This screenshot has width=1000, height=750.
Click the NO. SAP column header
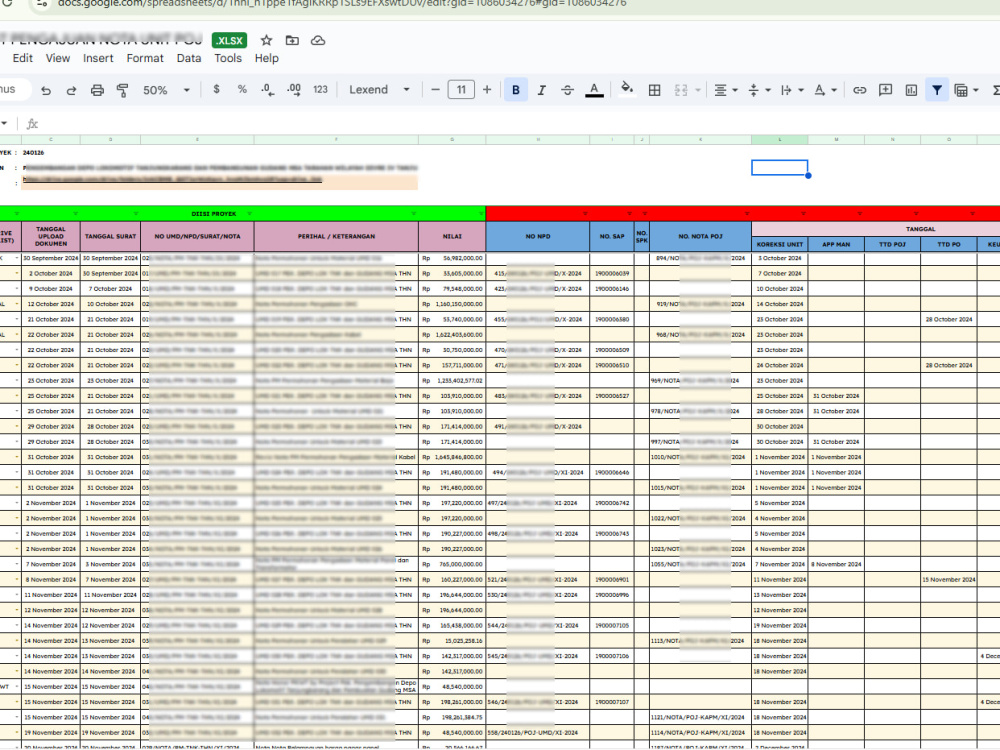[x=612, y=237]
